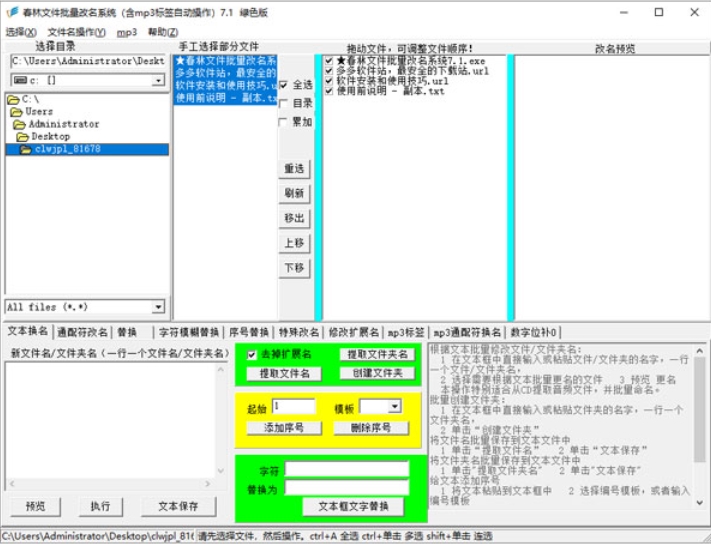Click the drive icon in drive selector
Screen dimensions: 711x544
(21, 80)
